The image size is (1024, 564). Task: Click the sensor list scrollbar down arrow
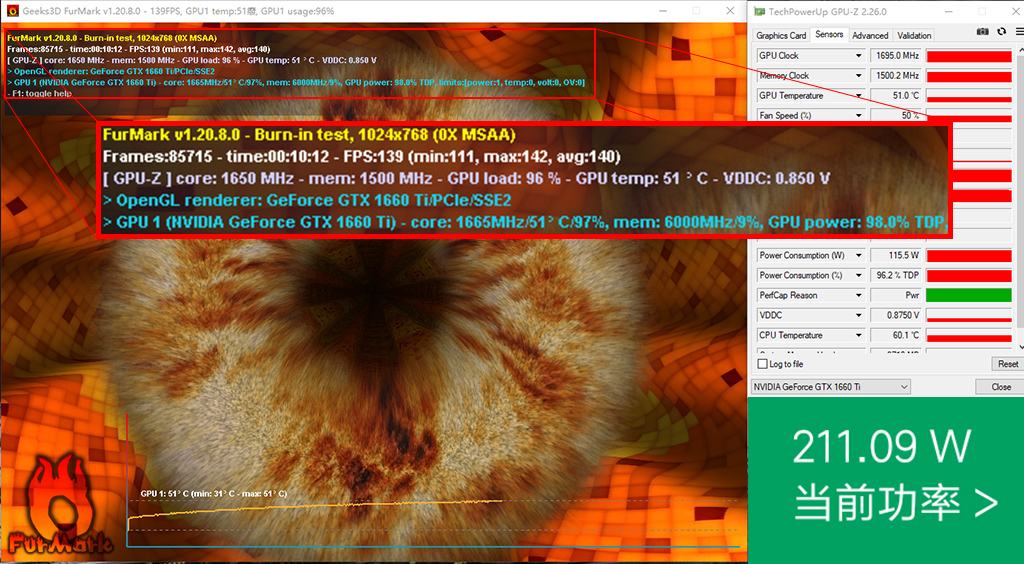(1020, 347)
